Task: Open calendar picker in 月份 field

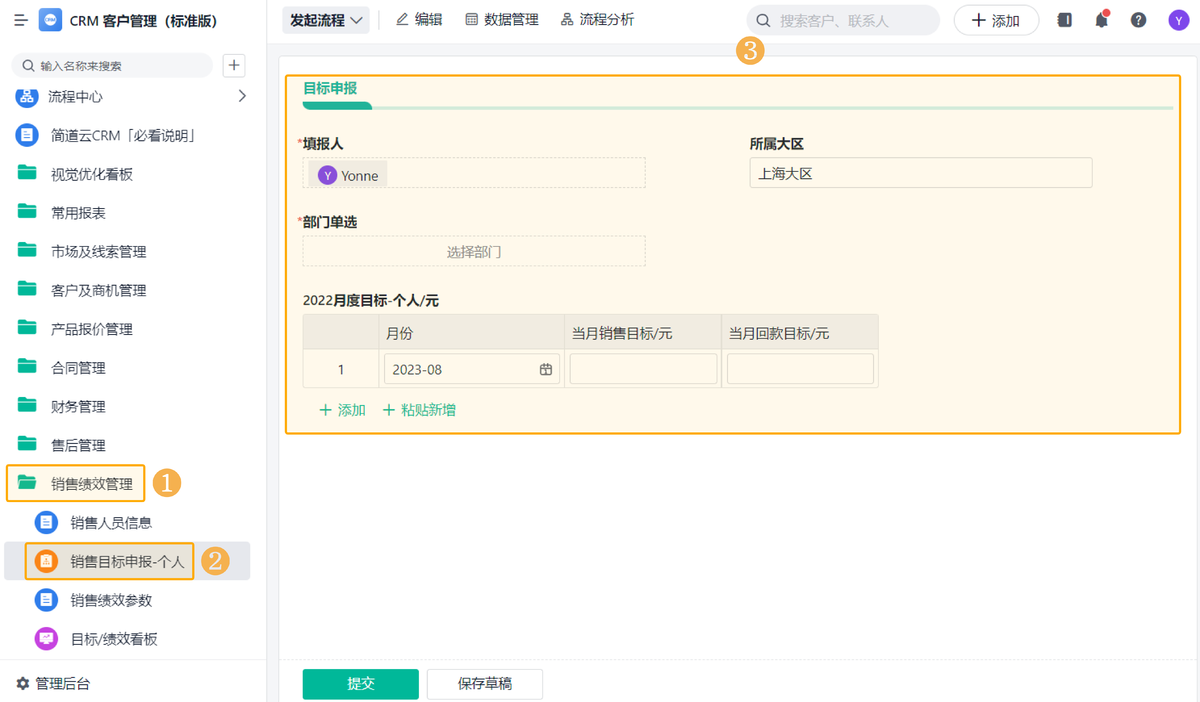Action: click(546, 369)
